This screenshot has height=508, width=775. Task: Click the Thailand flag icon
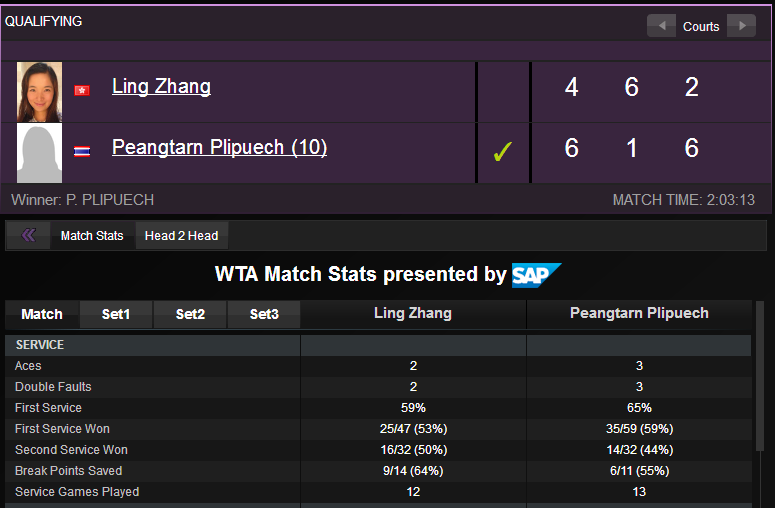click(82, 152)
